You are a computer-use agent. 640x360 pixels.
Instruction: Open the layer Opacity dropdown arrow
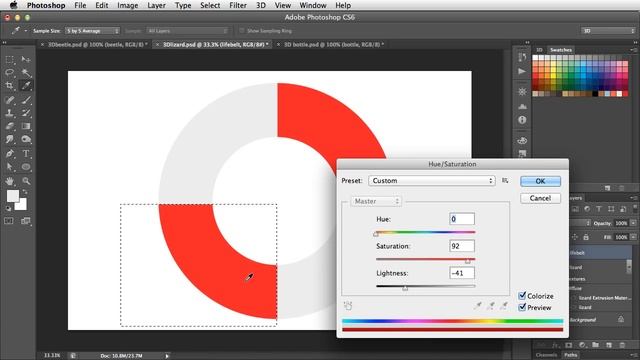tap(633, 223)
